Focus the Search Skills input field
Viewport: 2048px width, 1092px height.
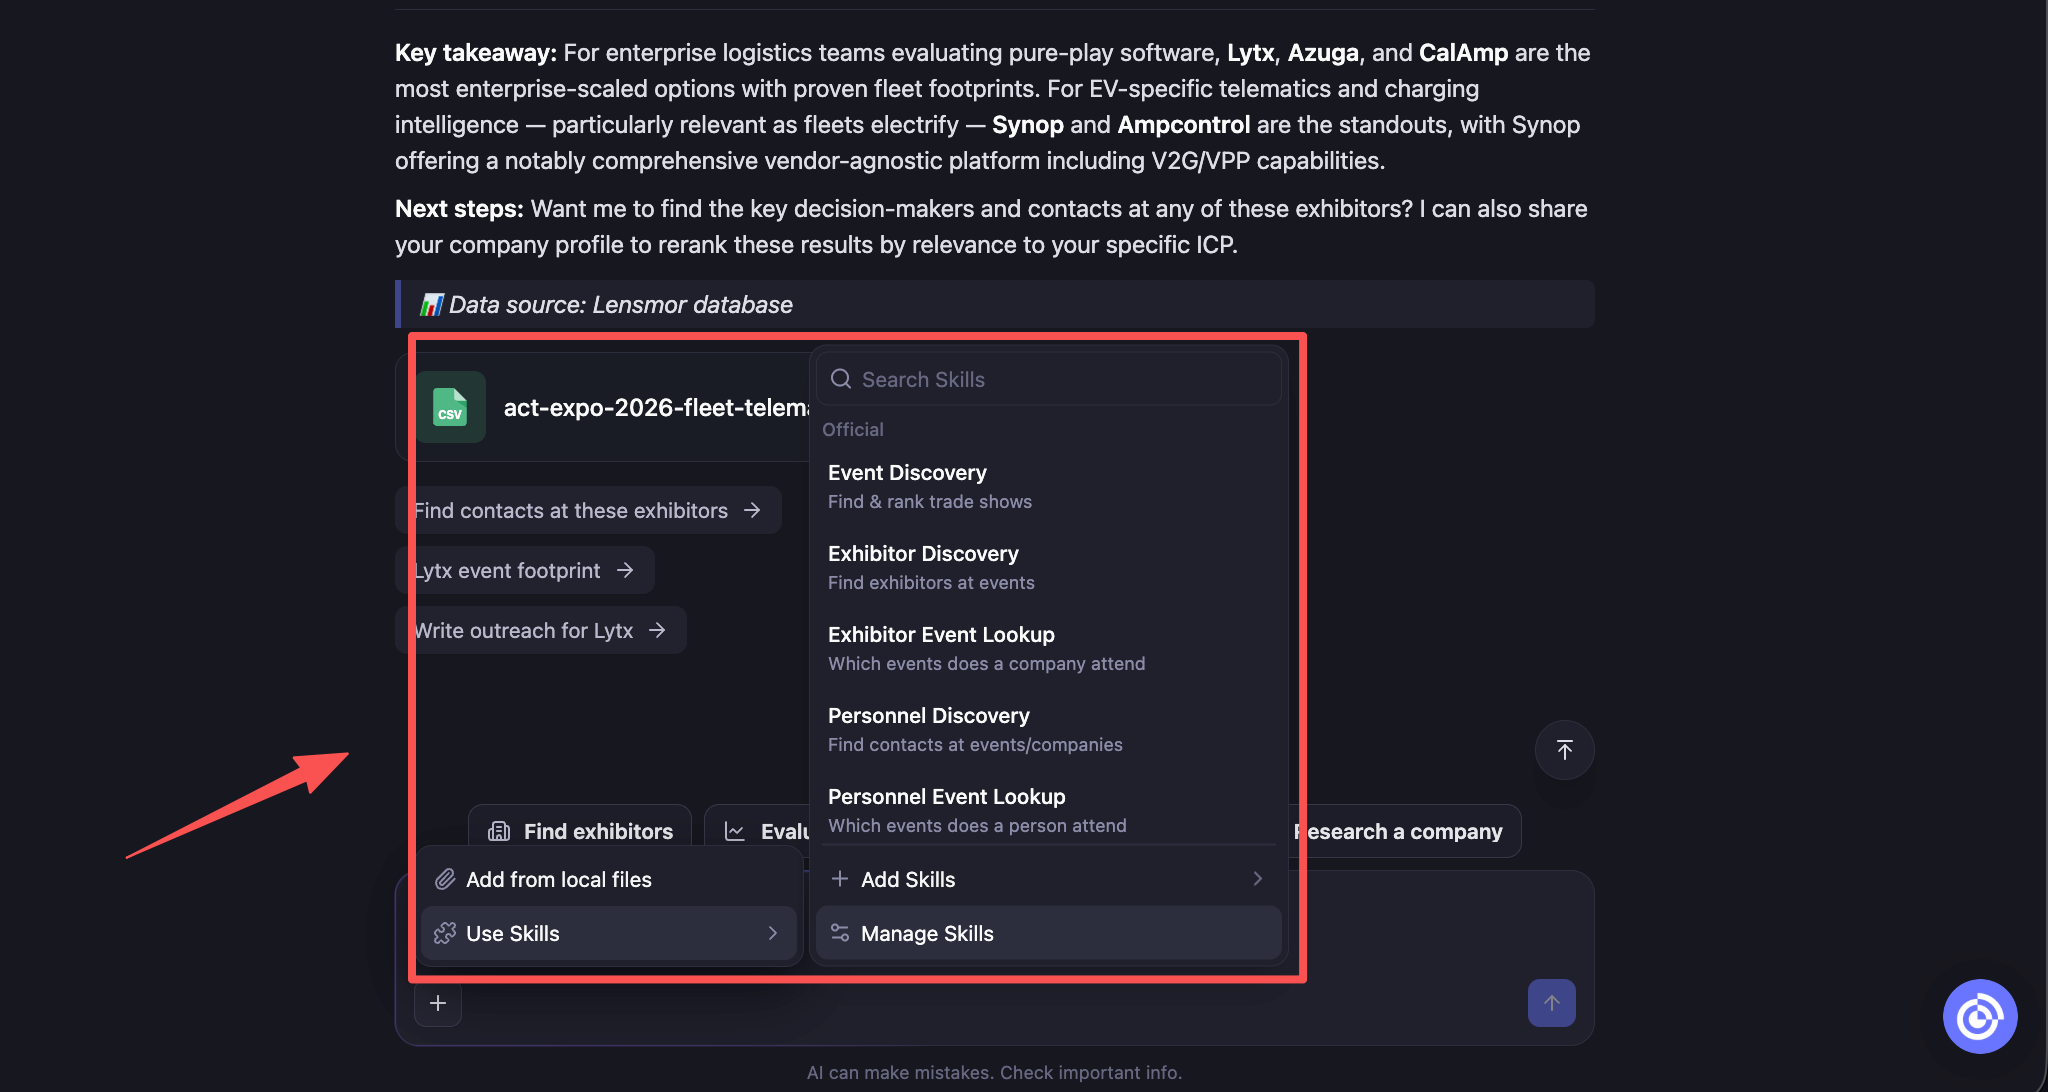[1049, 379]
